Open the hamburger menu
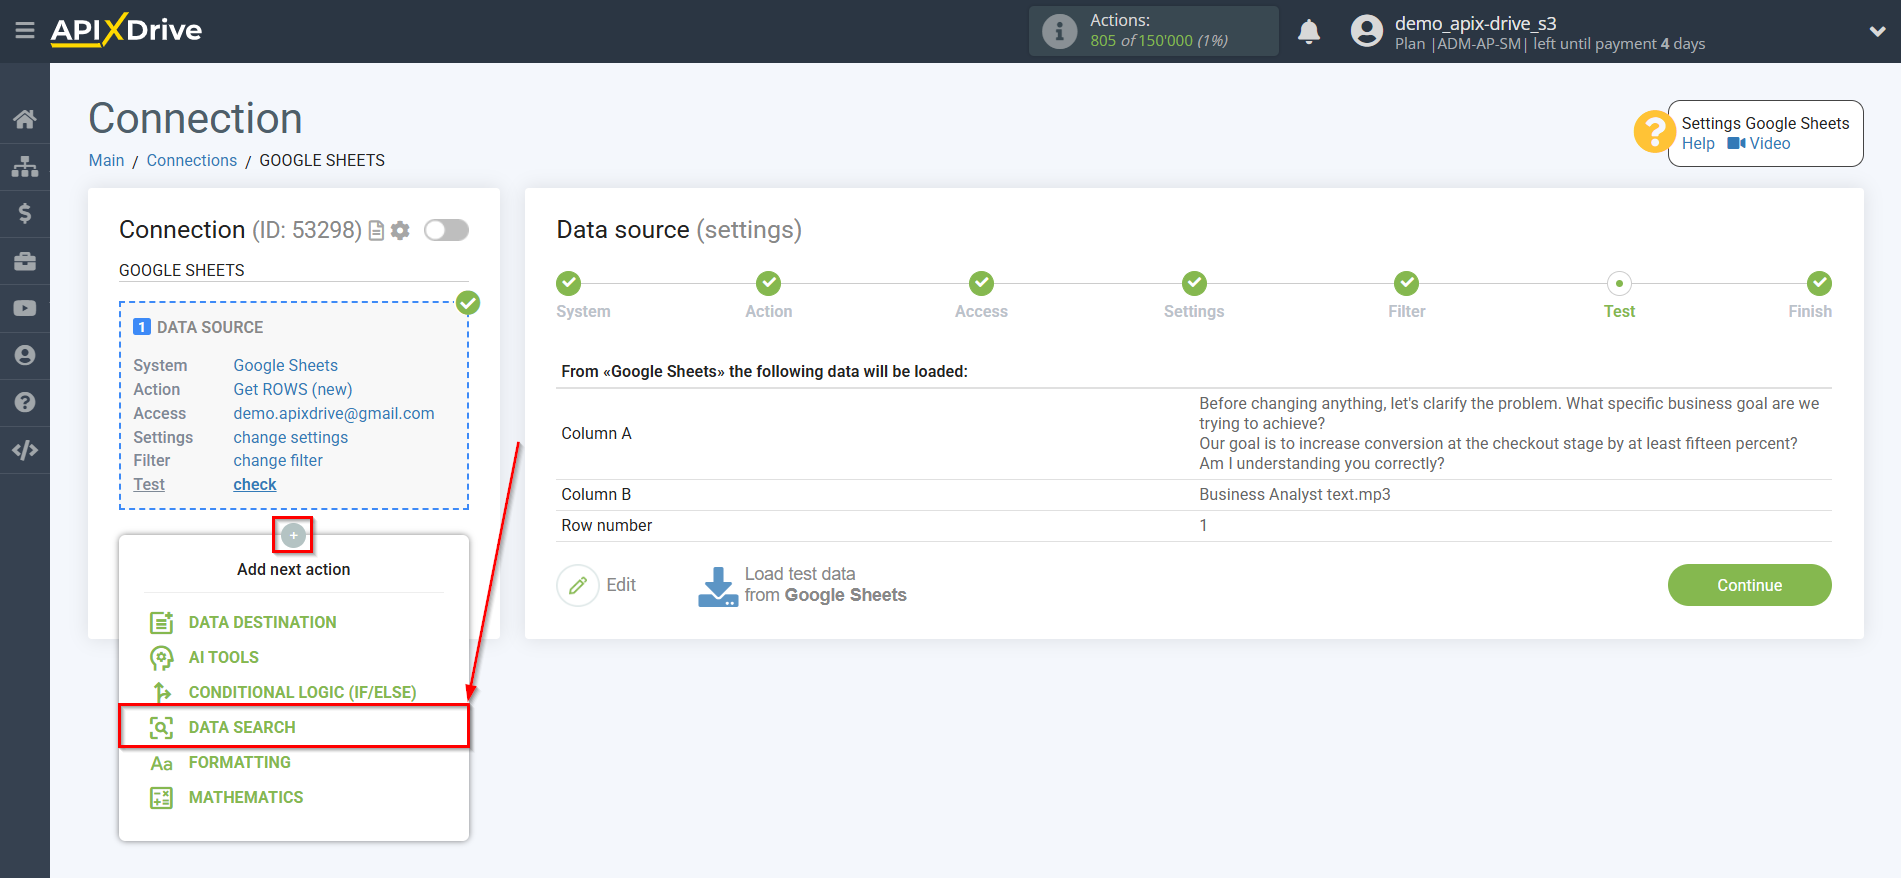The width and height of the screenshot is (1901, 878). (25, 31)
